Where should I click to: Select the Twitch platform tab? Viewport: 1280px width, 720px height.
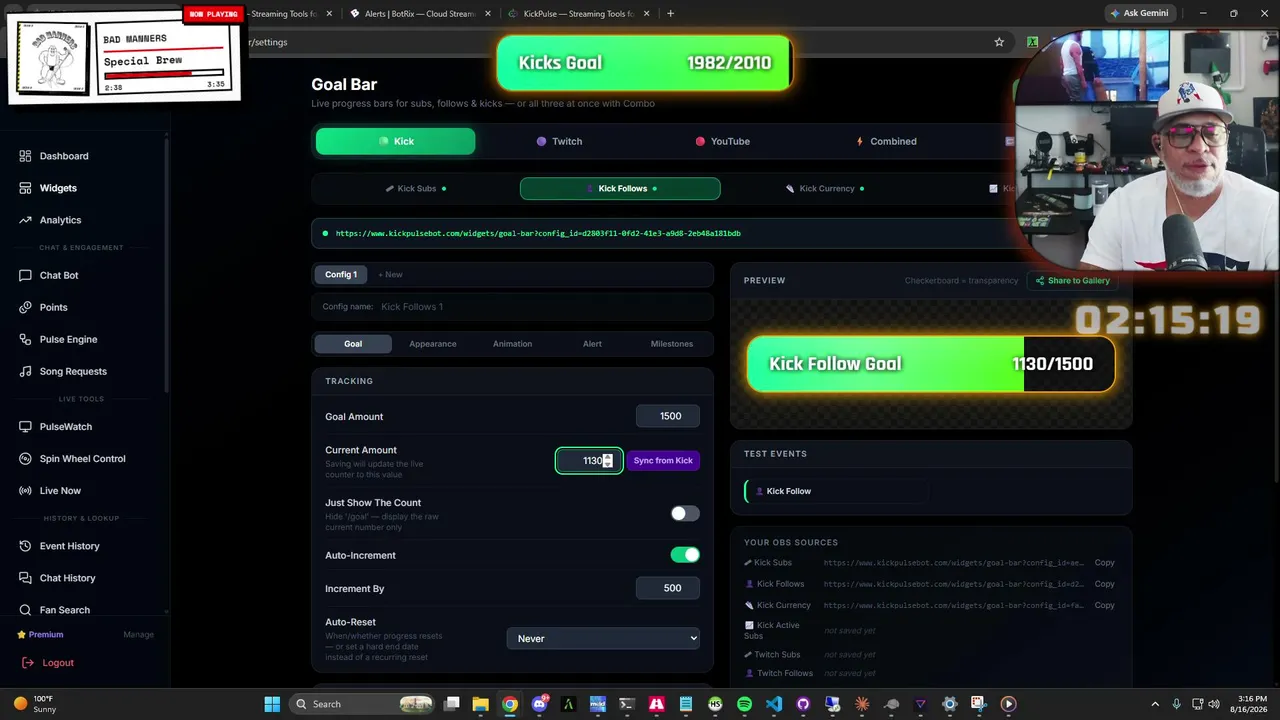[x=559, y=141]
